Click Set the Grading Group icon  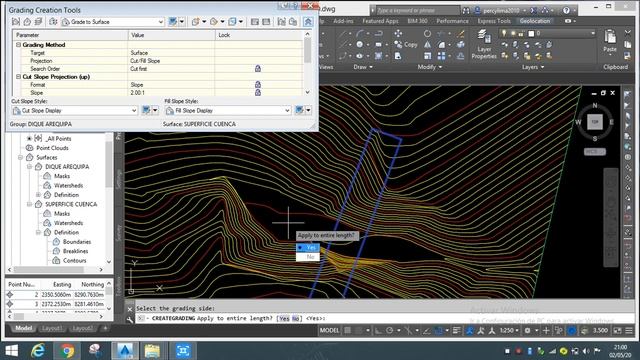pos(16,22)
